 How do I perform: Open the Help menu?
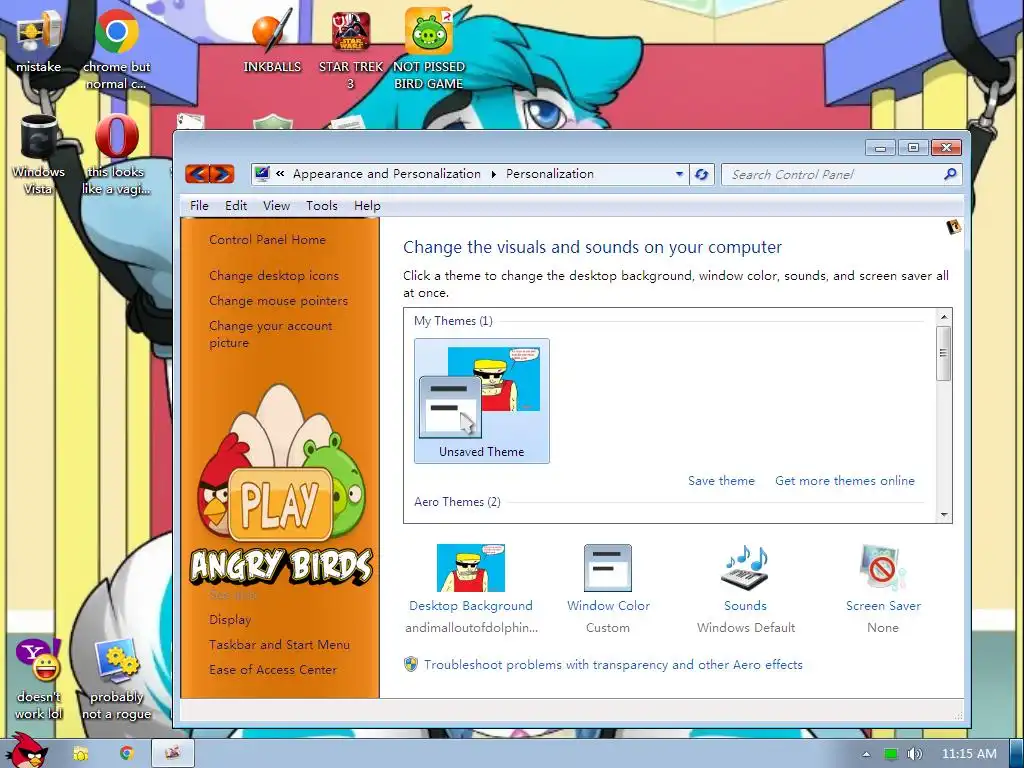(x=367, y=206)
